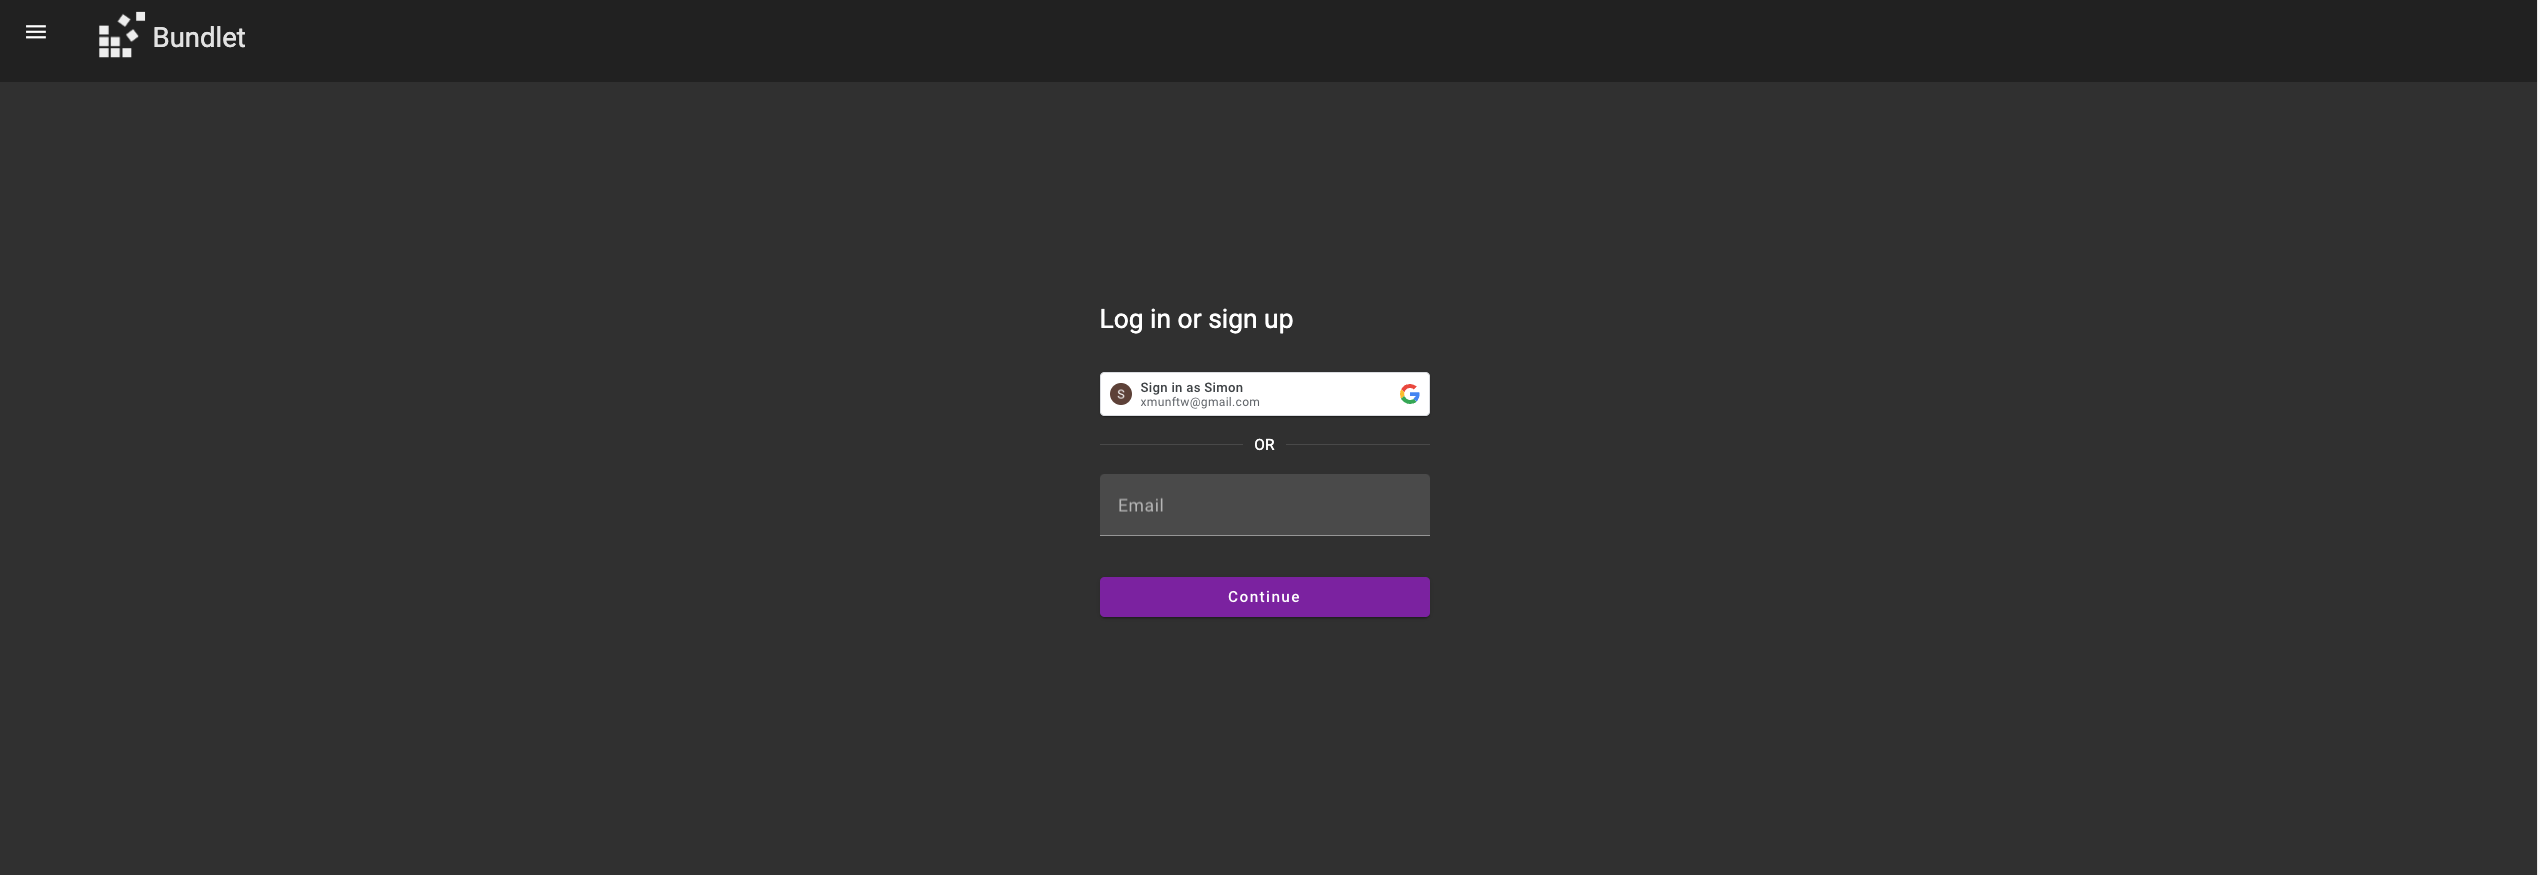This screenshot has height=875, width=2540.
Task: Click the Google G logo
Action: pos(1409,394)
